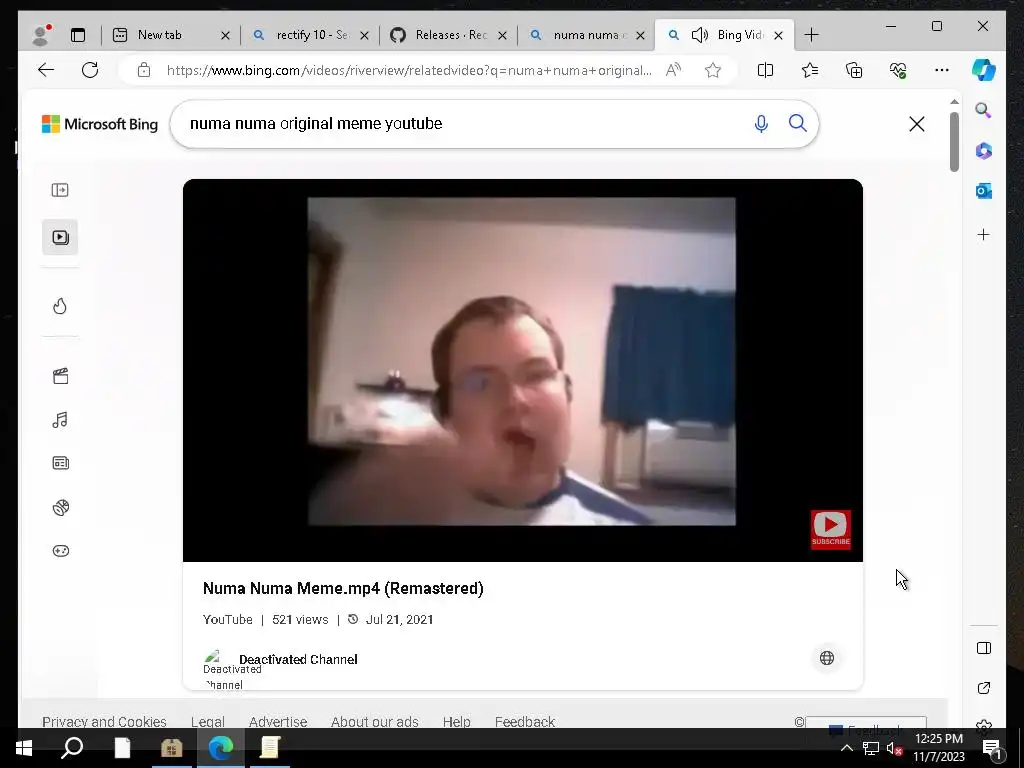Open the Microsoft 365 sidebar app
1024x768 pixels.
click(x=984, y=151)
